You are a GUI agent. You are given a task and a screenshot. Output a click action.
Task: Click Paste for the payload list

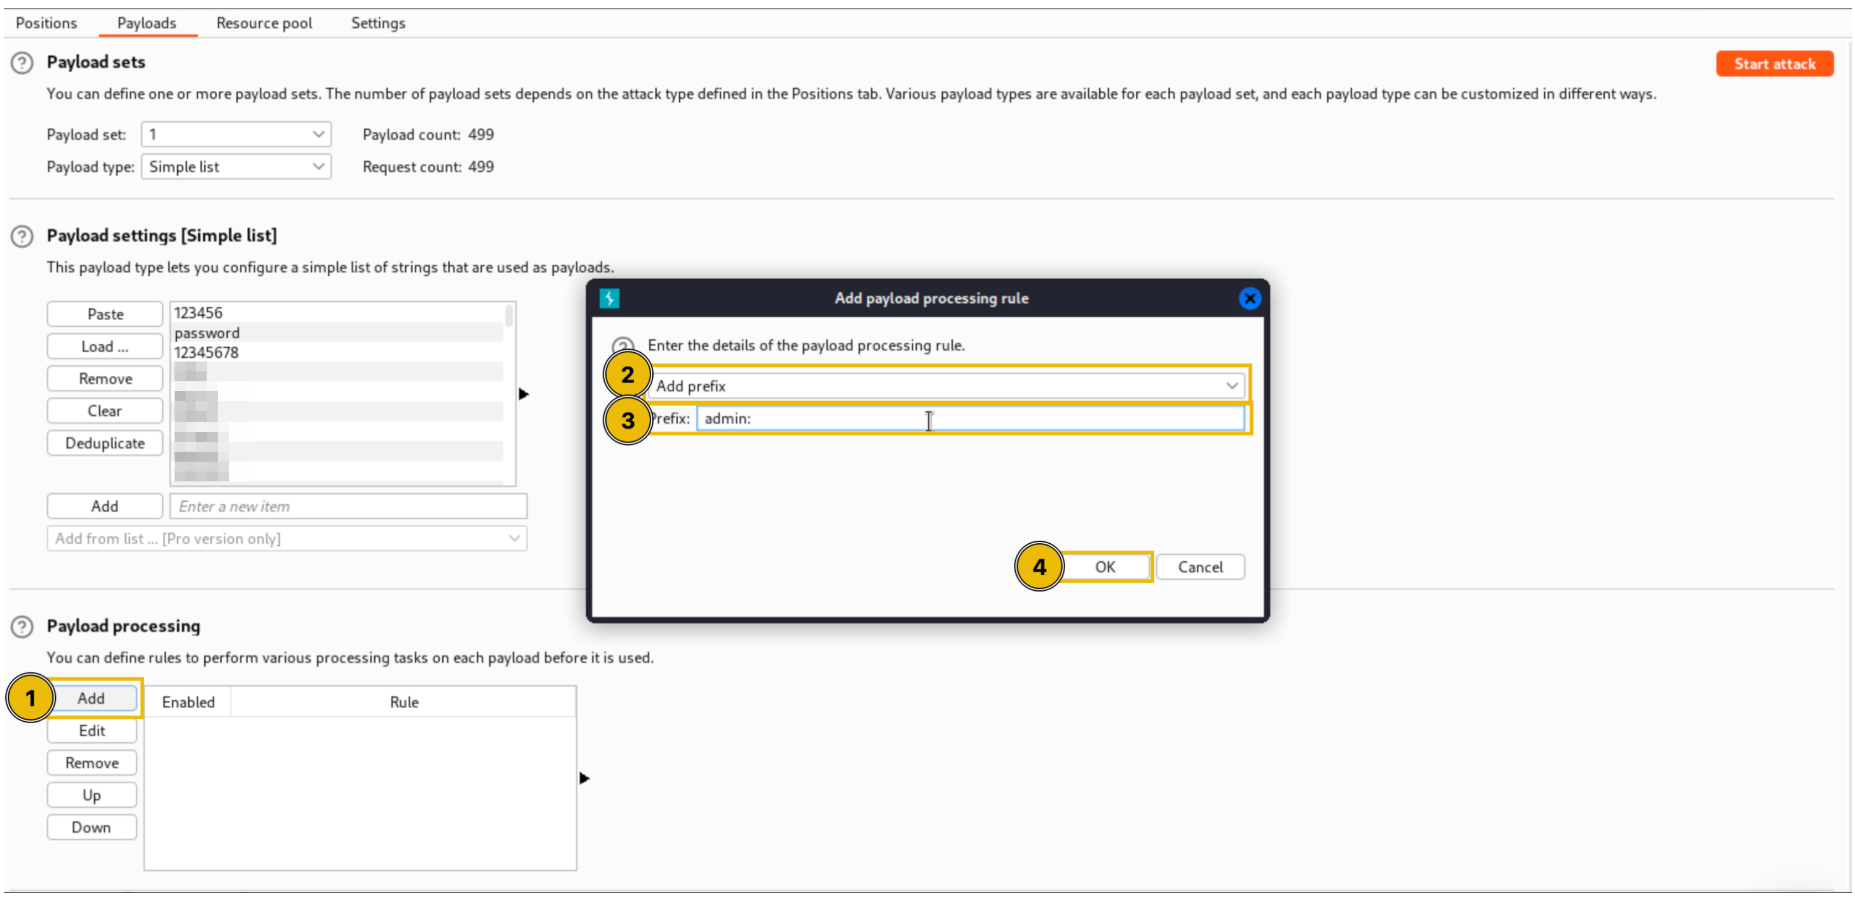(105, 314)
